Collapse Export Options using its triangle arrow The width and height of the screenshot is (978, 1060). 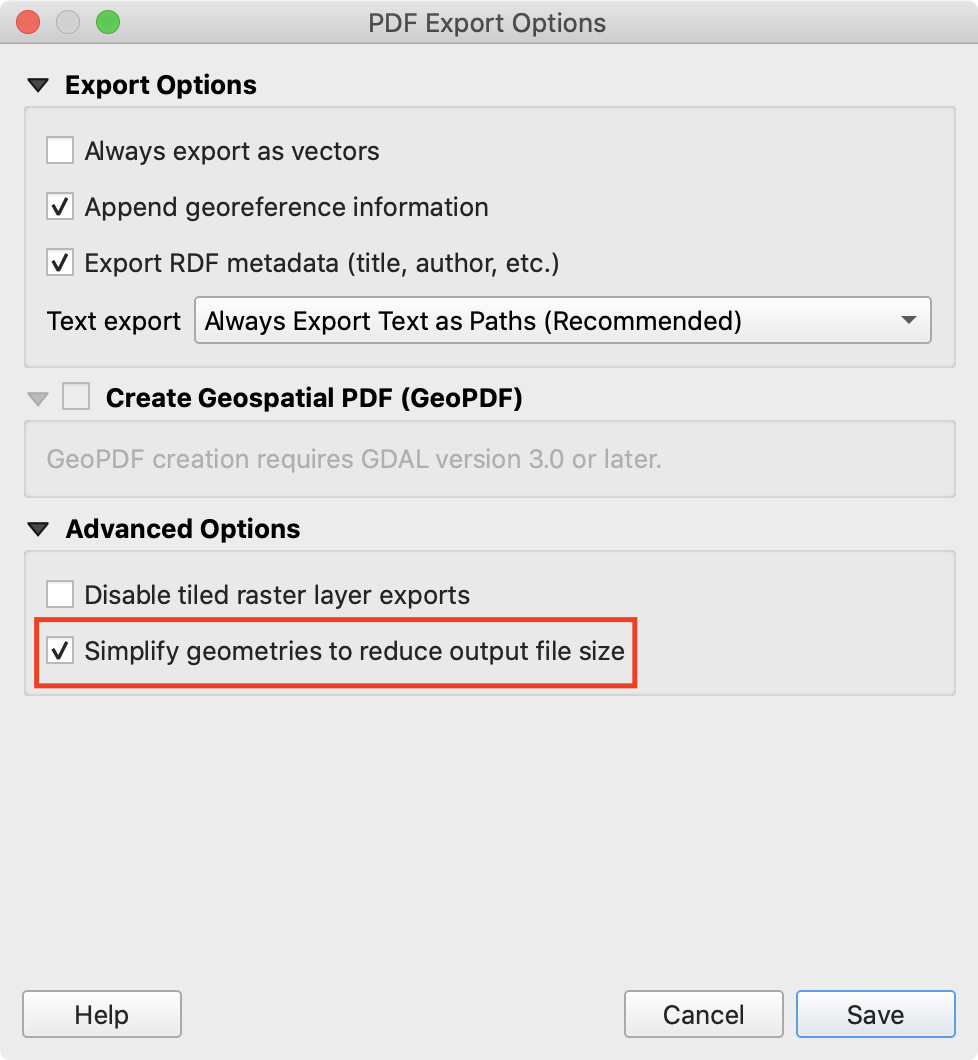coord(39,86)
